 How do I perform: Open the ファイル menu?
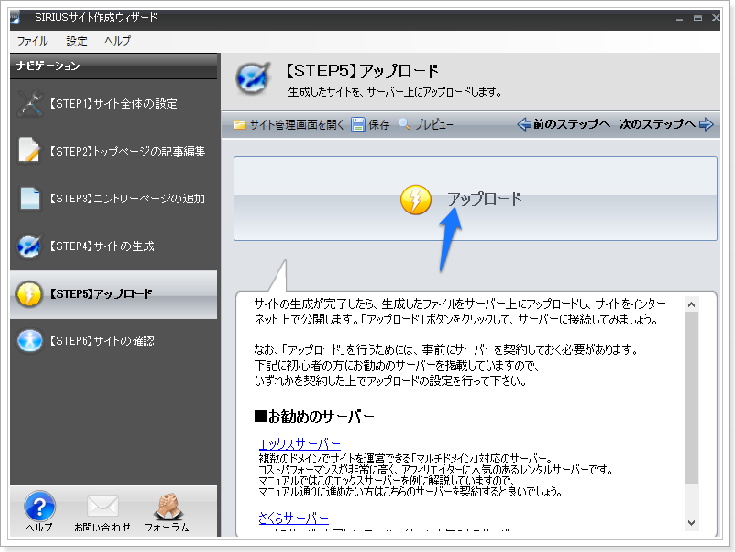click(32, 41)
